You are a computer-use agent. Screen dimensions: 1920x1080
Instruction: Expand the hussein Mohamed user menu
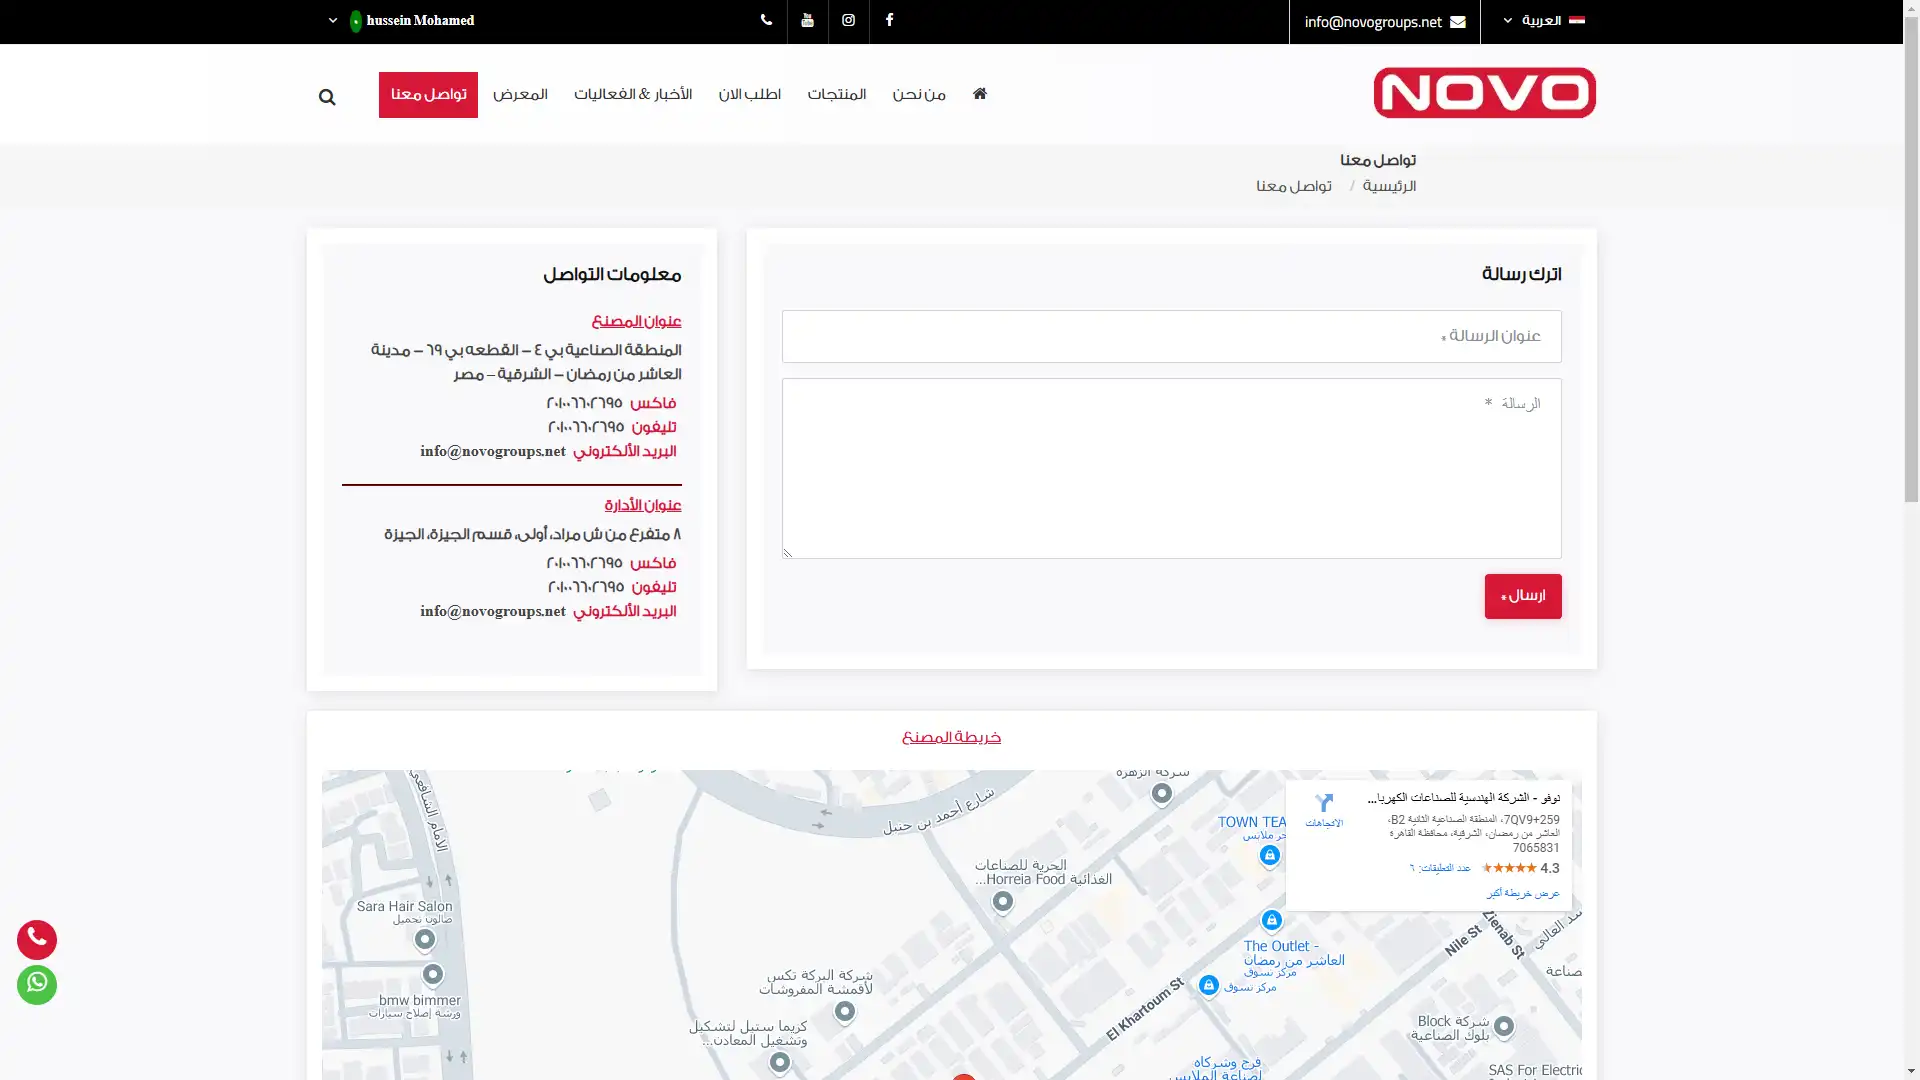pyautogui.click(x=401, y=21)
